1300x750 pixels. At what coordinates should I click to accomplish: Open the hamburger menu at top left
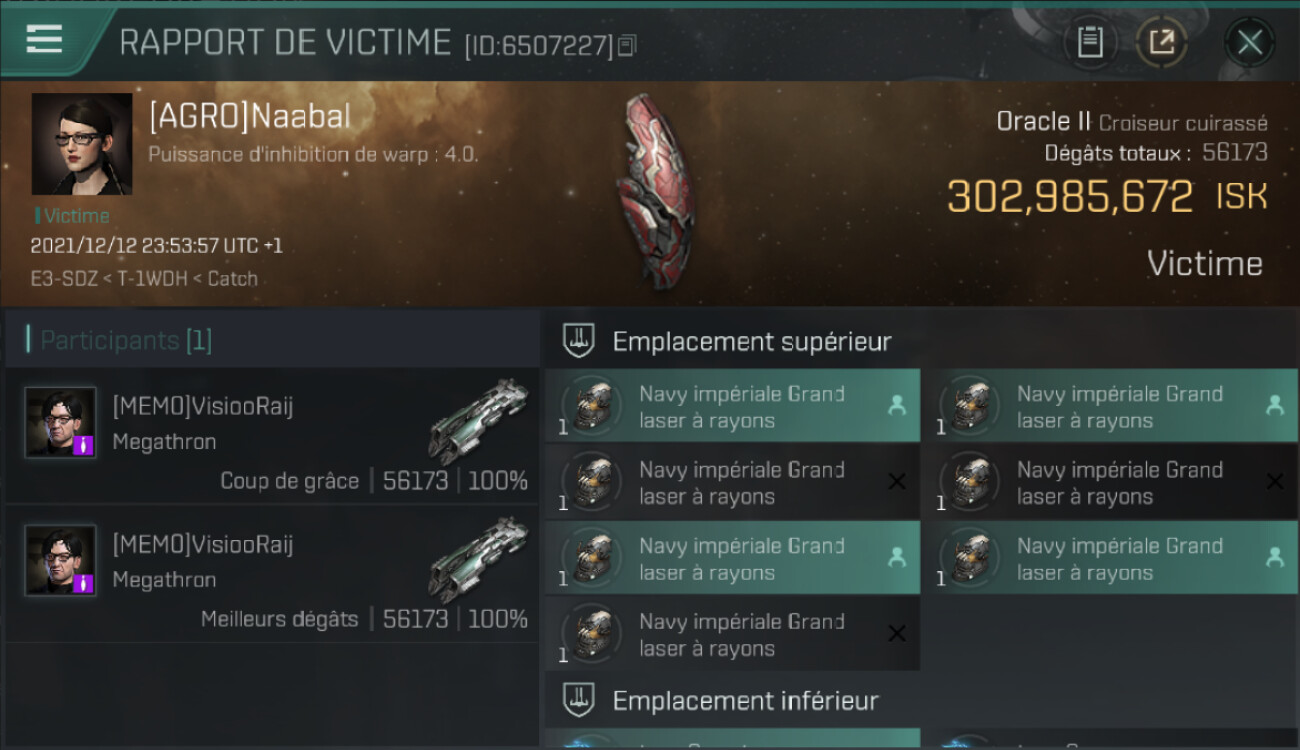pos(44,39)
